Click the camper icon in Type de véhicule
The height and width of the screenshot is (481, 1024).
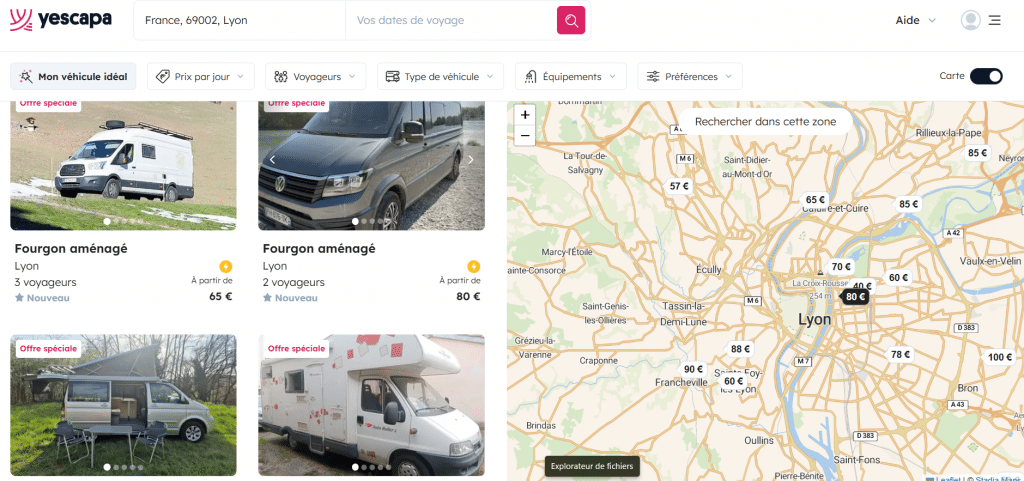pyautogui.click(x=392, y=76)
